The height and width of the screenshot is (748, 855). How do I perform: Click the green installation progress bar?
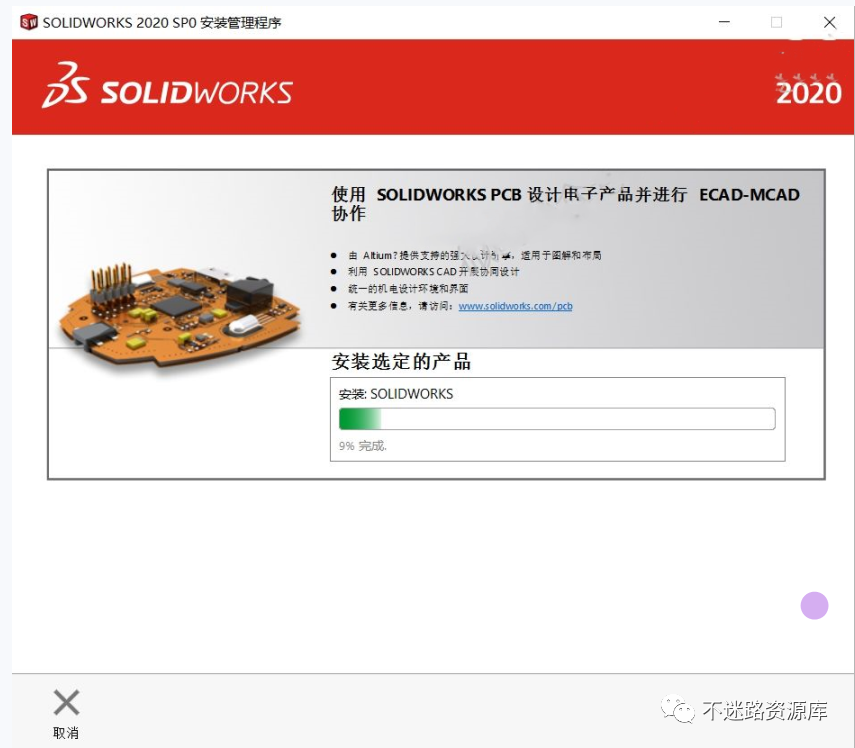click(x=557, y=419)
